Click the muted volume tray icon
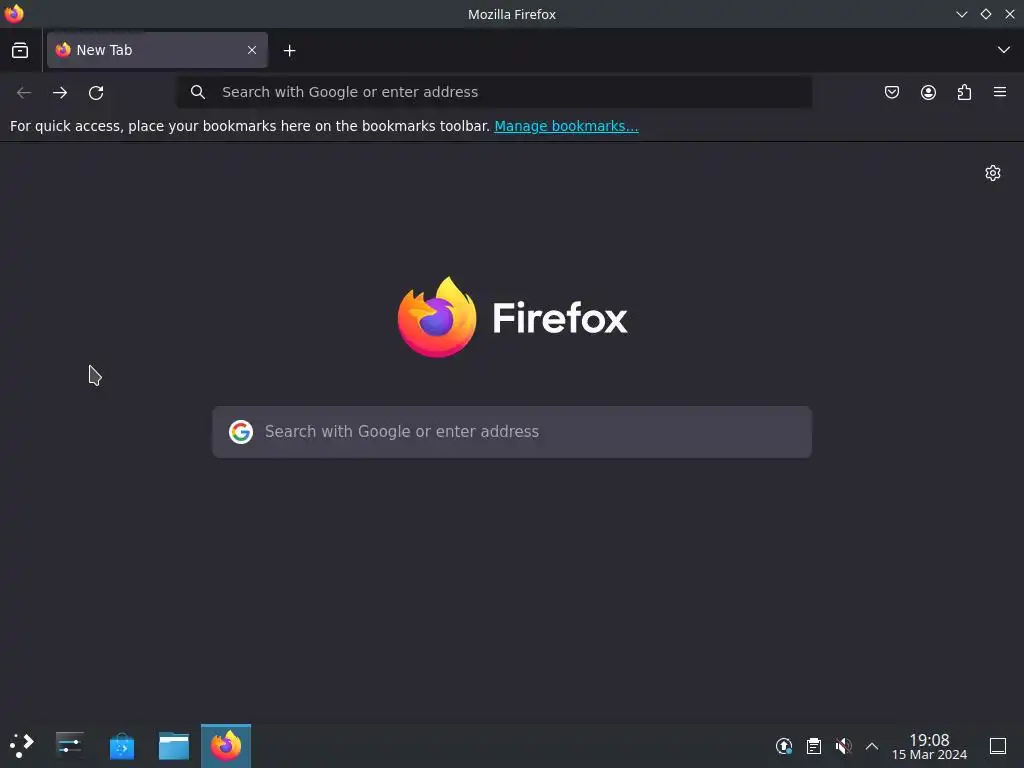The image size is (1024, 768). pos(843,746)
